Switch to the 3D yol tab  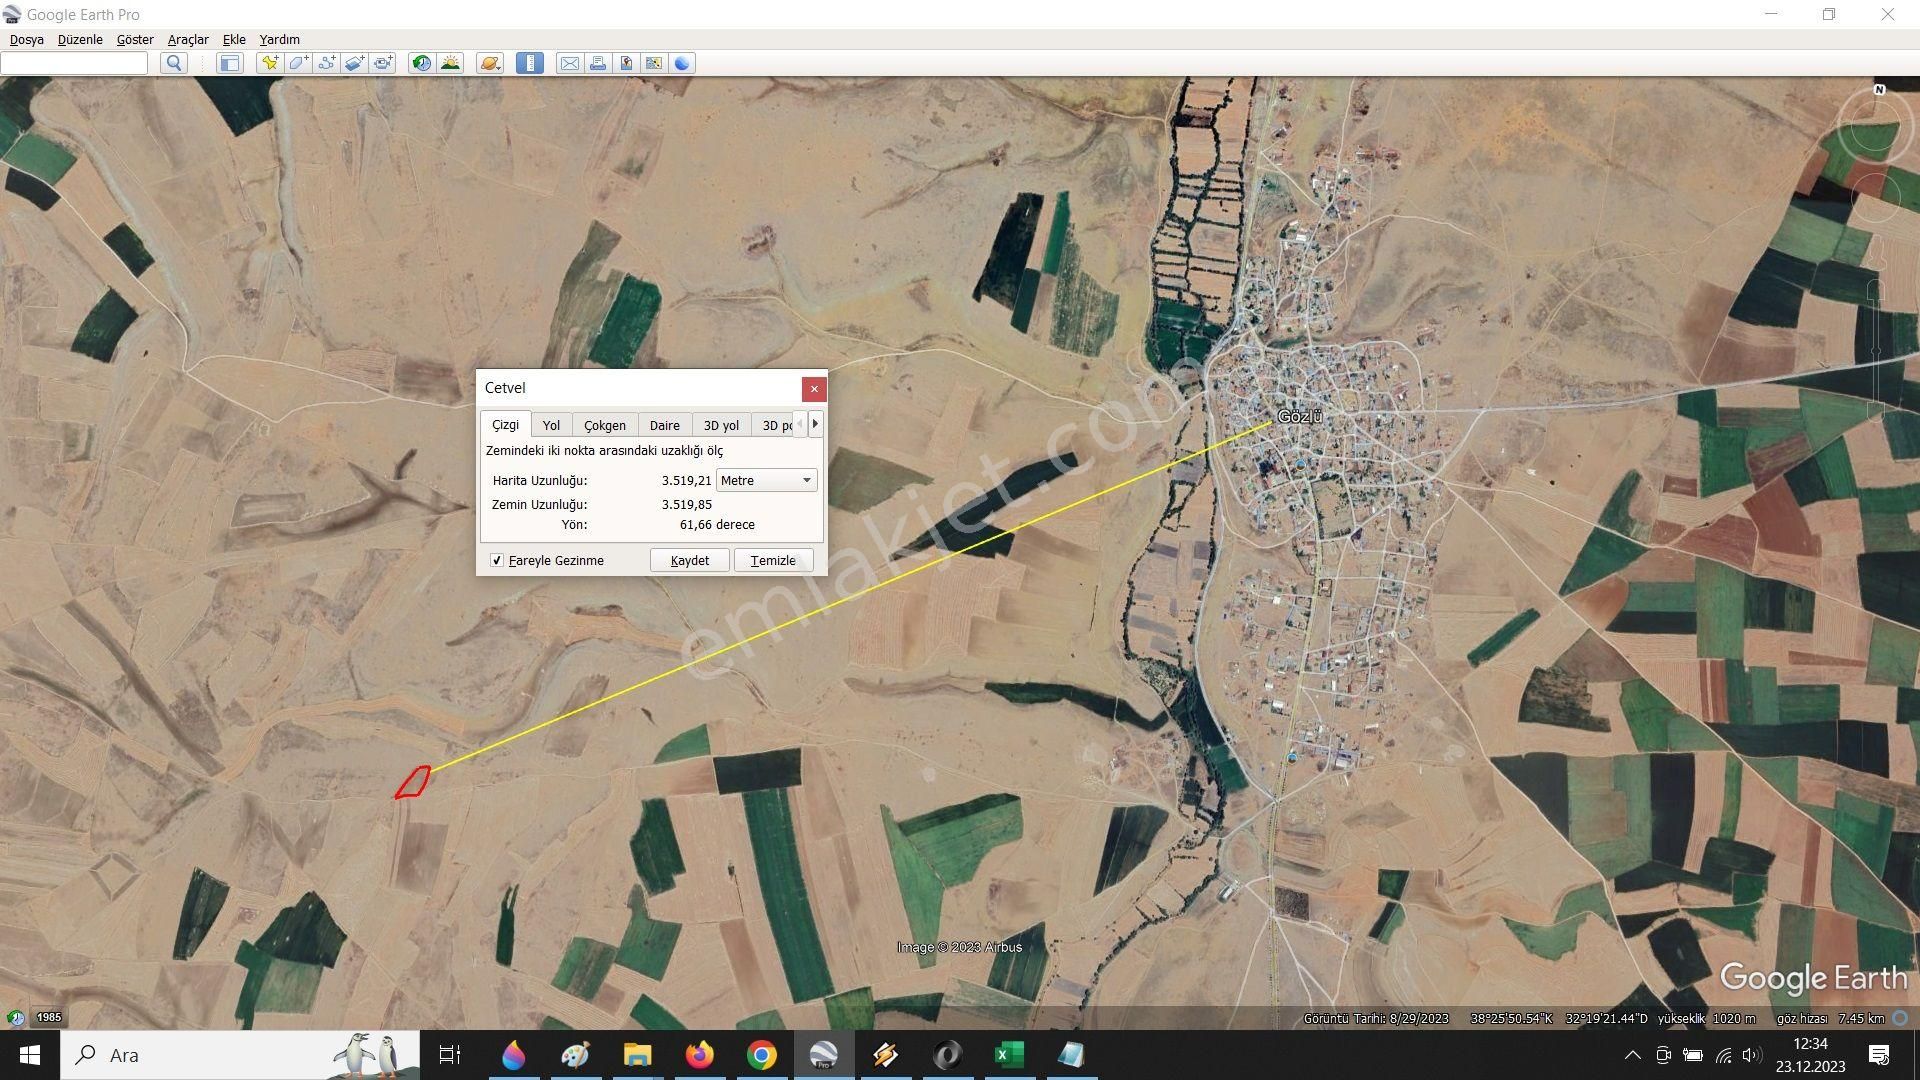(721, 425)
